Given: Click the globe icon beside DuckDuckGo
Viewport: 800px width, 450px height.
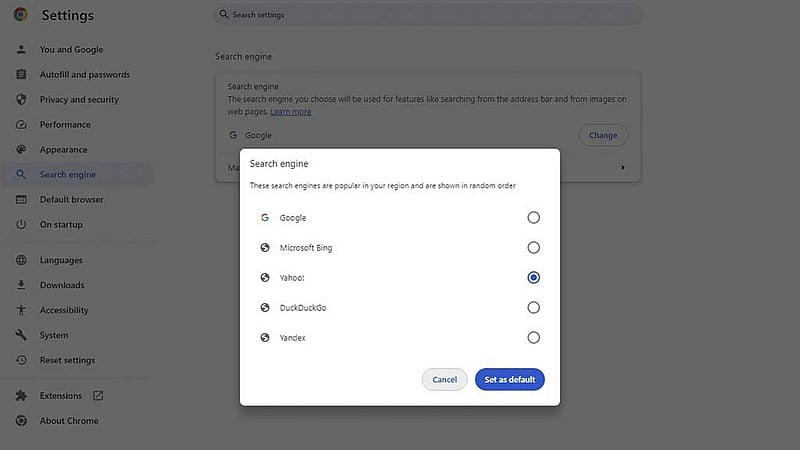Looking at the screenshot, I should pyautogui.click(x=265, y=308).
